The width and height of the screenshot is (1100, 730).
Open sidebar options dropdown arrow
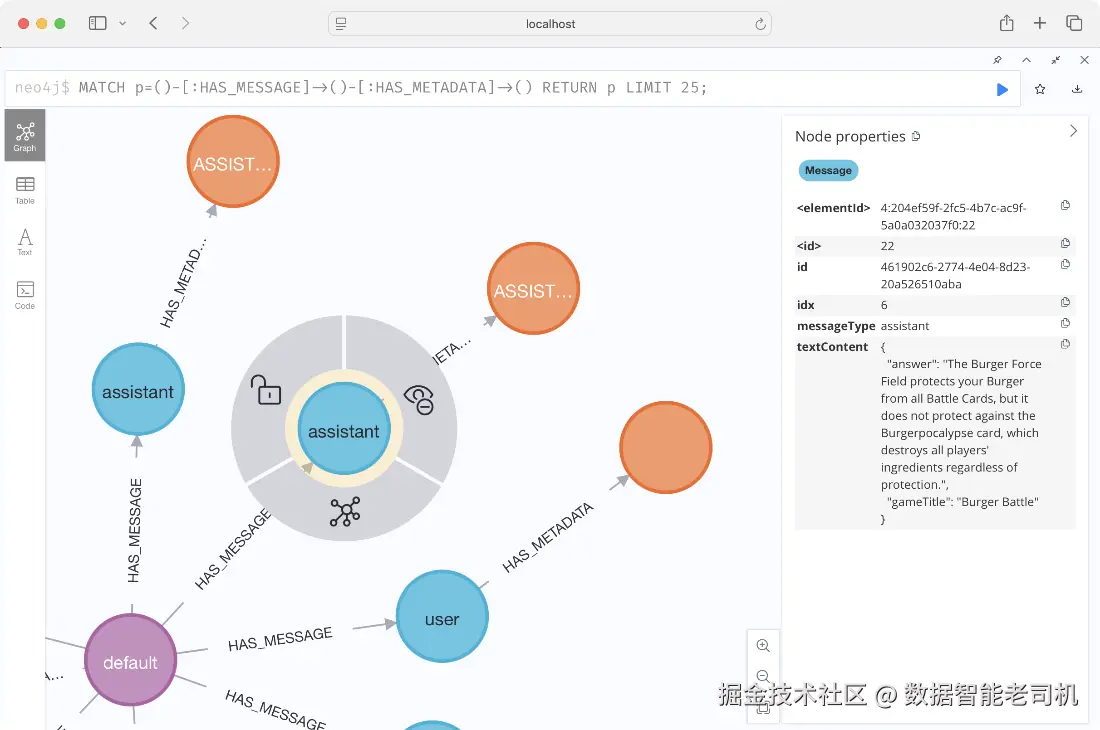[123, 23]
